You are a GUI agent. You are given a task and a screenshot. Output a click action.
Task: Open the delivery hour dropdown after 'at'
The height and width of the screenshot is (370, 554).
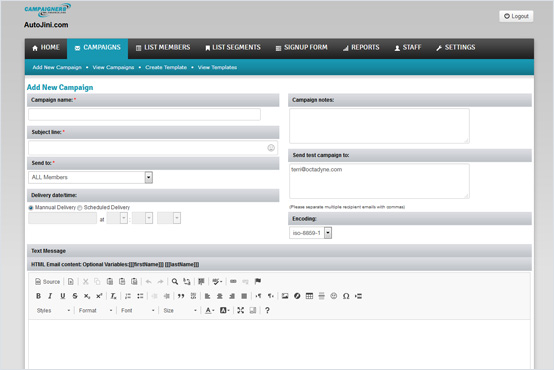[x=117, y=218]
